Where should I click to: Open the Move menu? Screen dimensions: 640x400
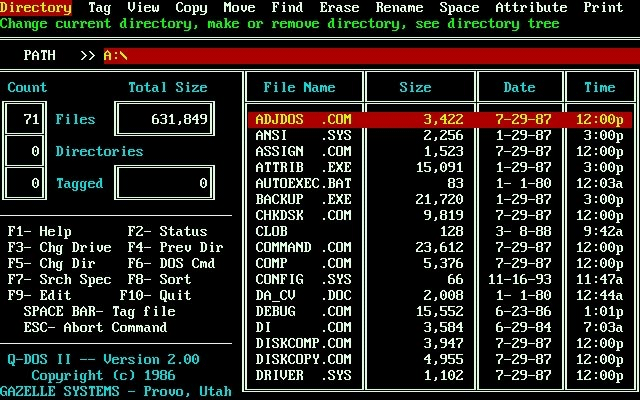click(239, 7)
